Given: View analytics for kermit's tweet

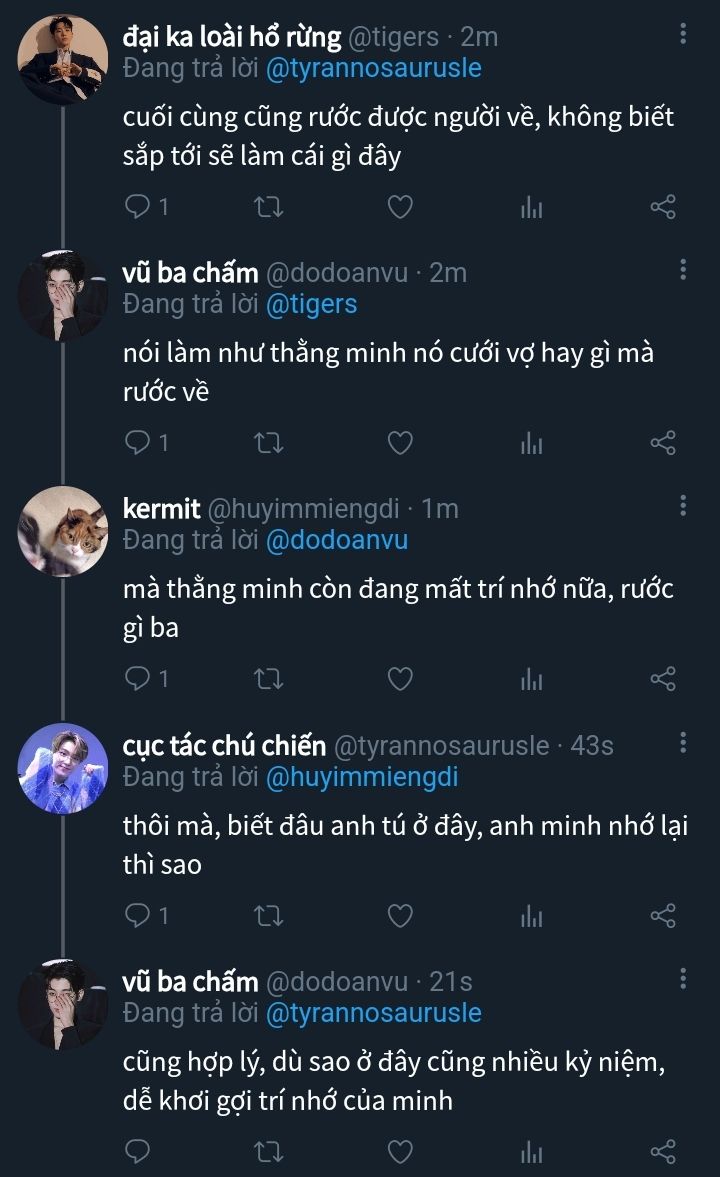Looking at the screenshot, I should pyautogui.click(x=531, y=680).
